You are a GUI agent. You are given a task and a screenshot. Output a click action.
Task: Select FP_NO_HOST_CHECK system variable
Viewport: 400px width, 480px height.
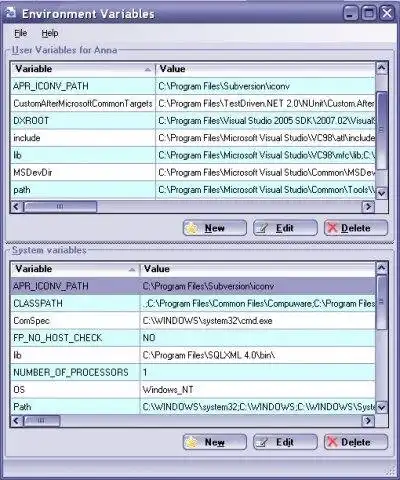[193, 338]
